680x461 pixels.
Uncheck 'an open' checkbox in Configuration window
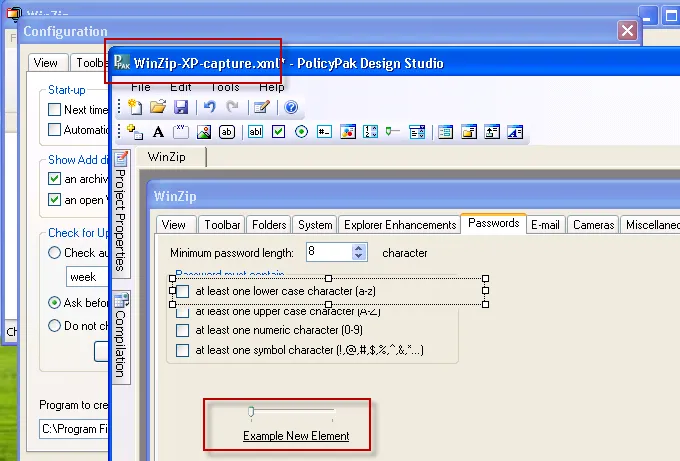54,199
